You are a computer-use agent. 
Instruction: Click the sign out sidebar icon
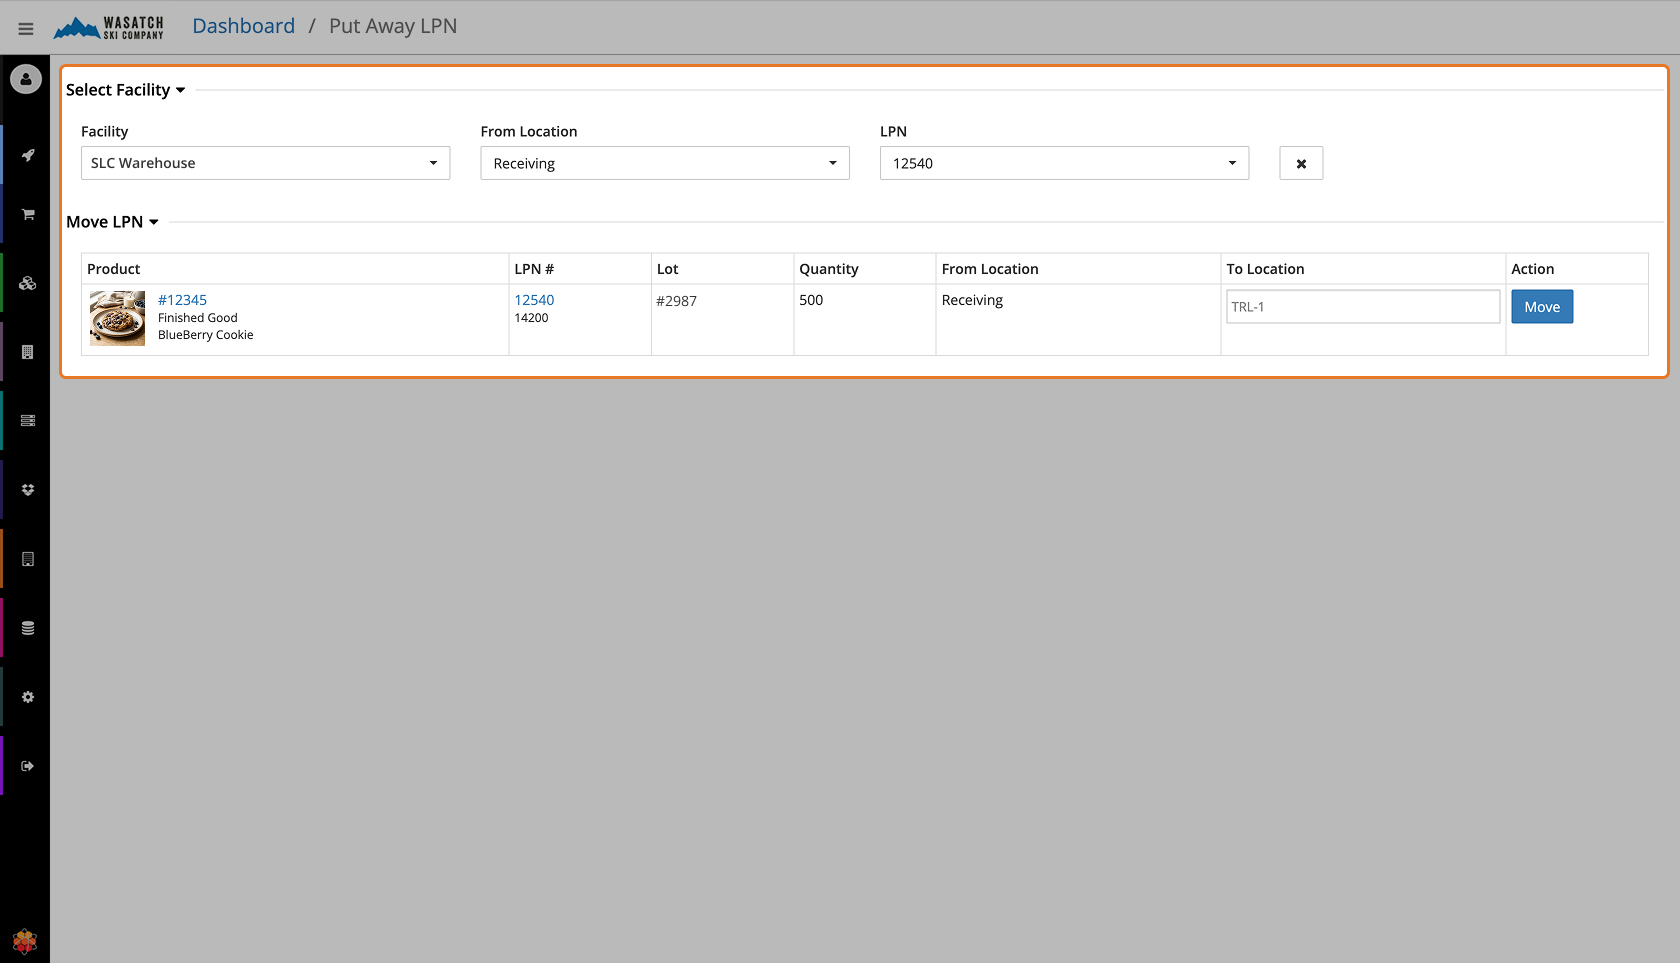[x=28, y=766]
